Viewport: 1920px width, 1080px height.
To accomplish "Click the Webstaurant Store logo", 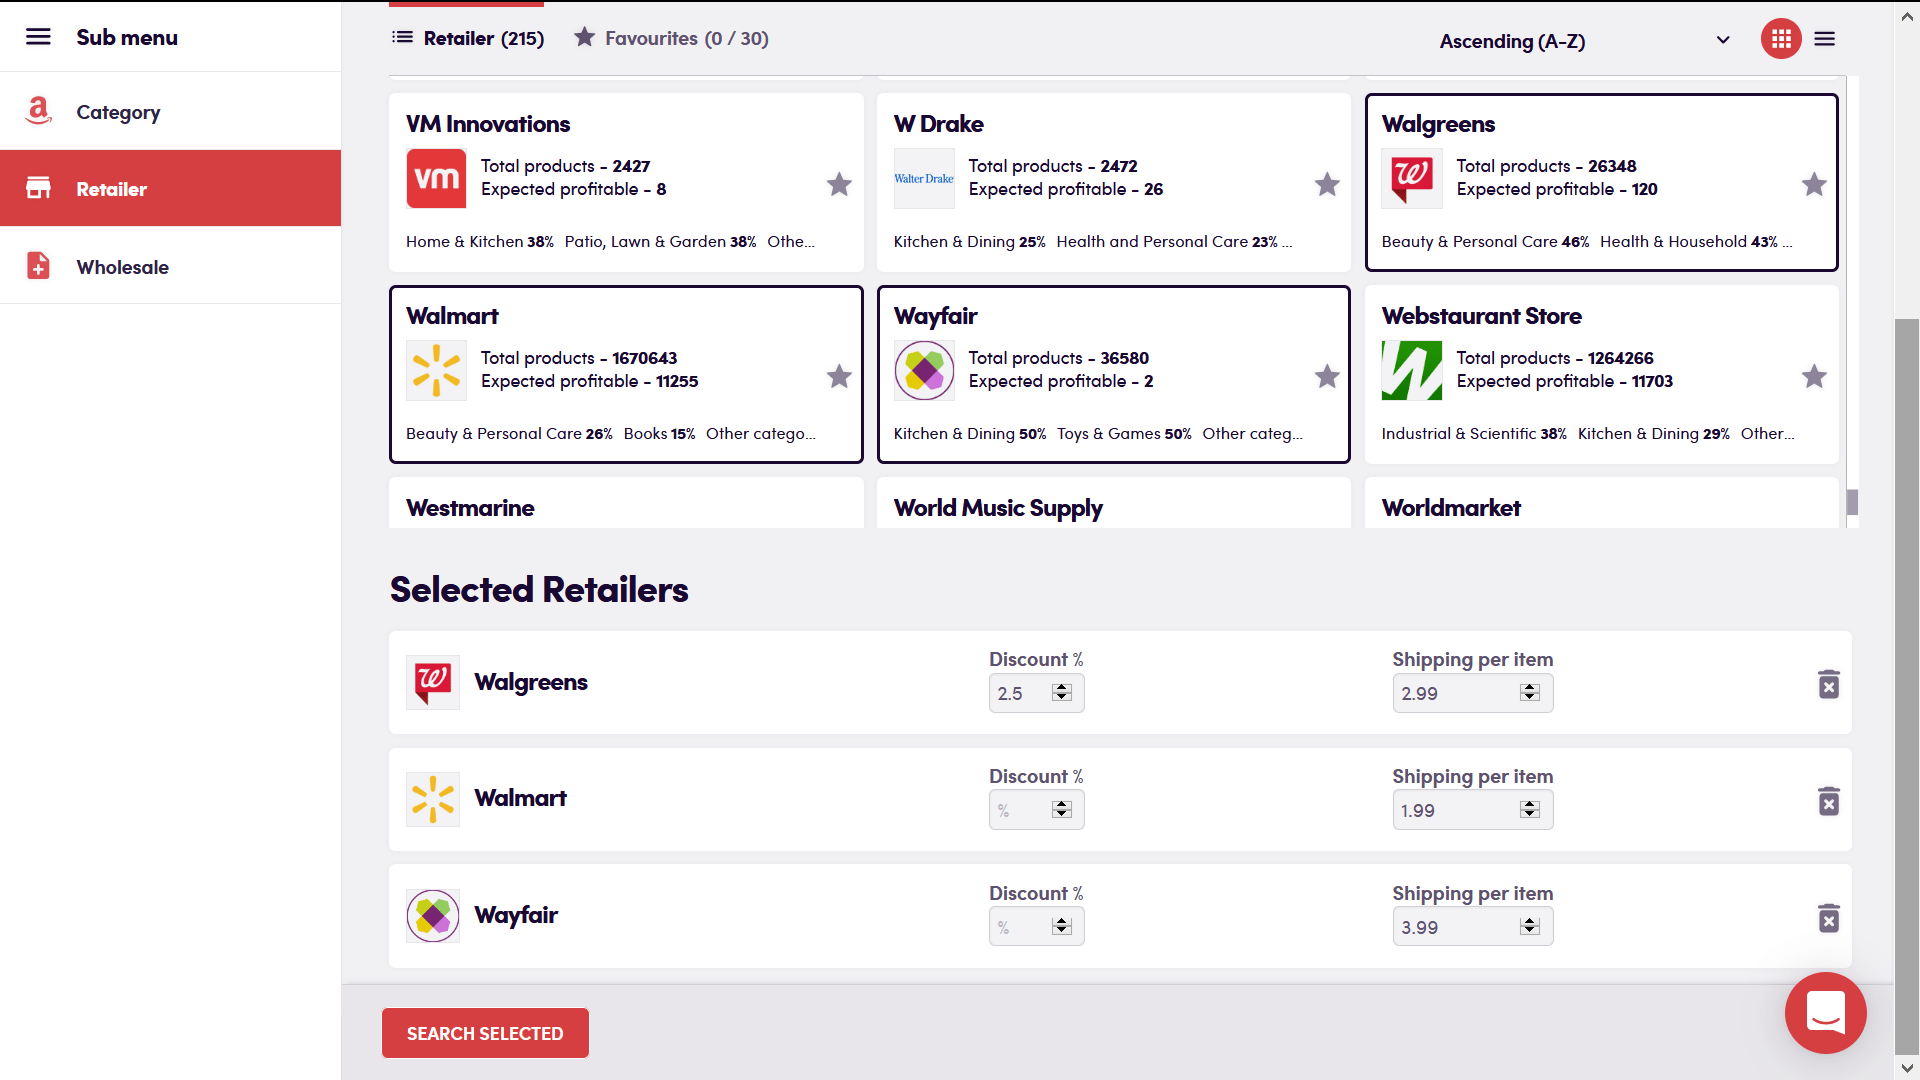I will [1412, 370].
